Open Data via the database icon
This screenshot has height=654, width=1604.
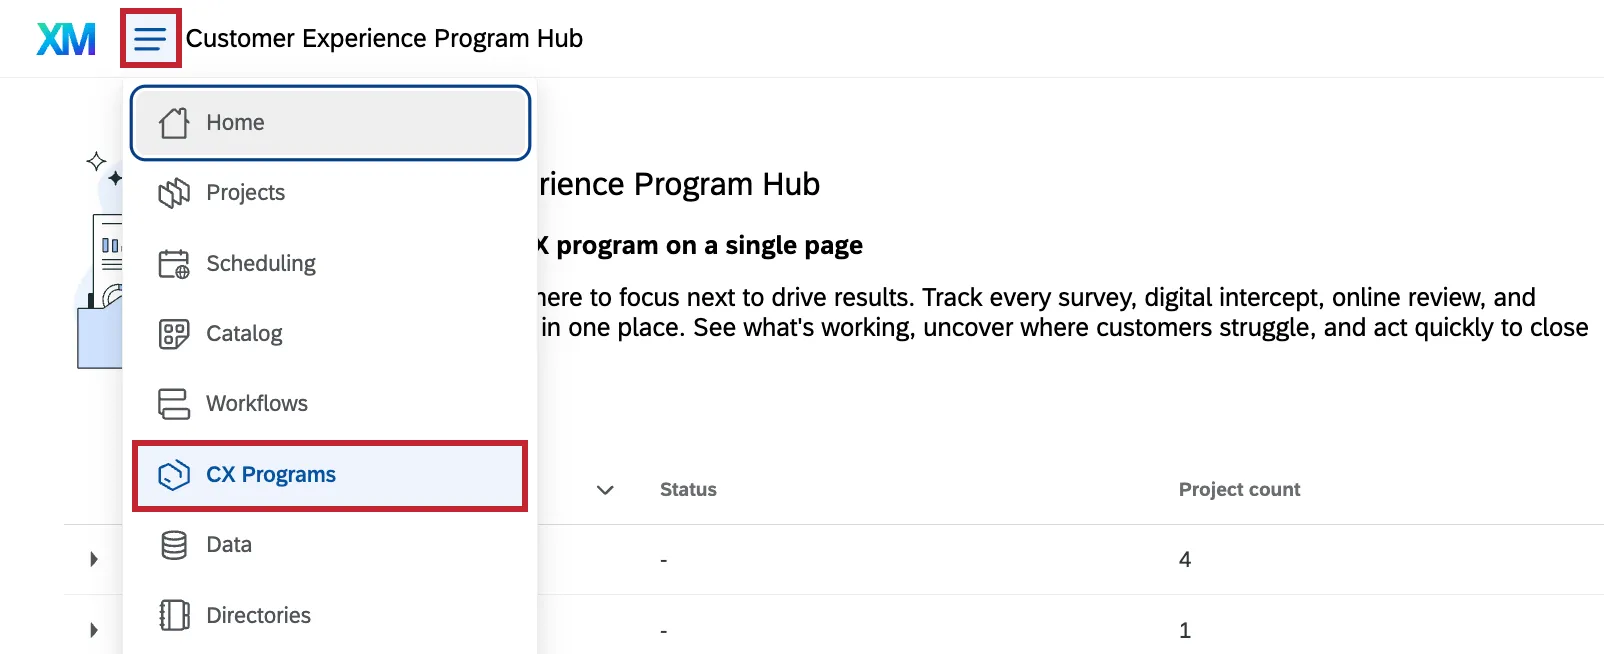(x=173, y=544)
